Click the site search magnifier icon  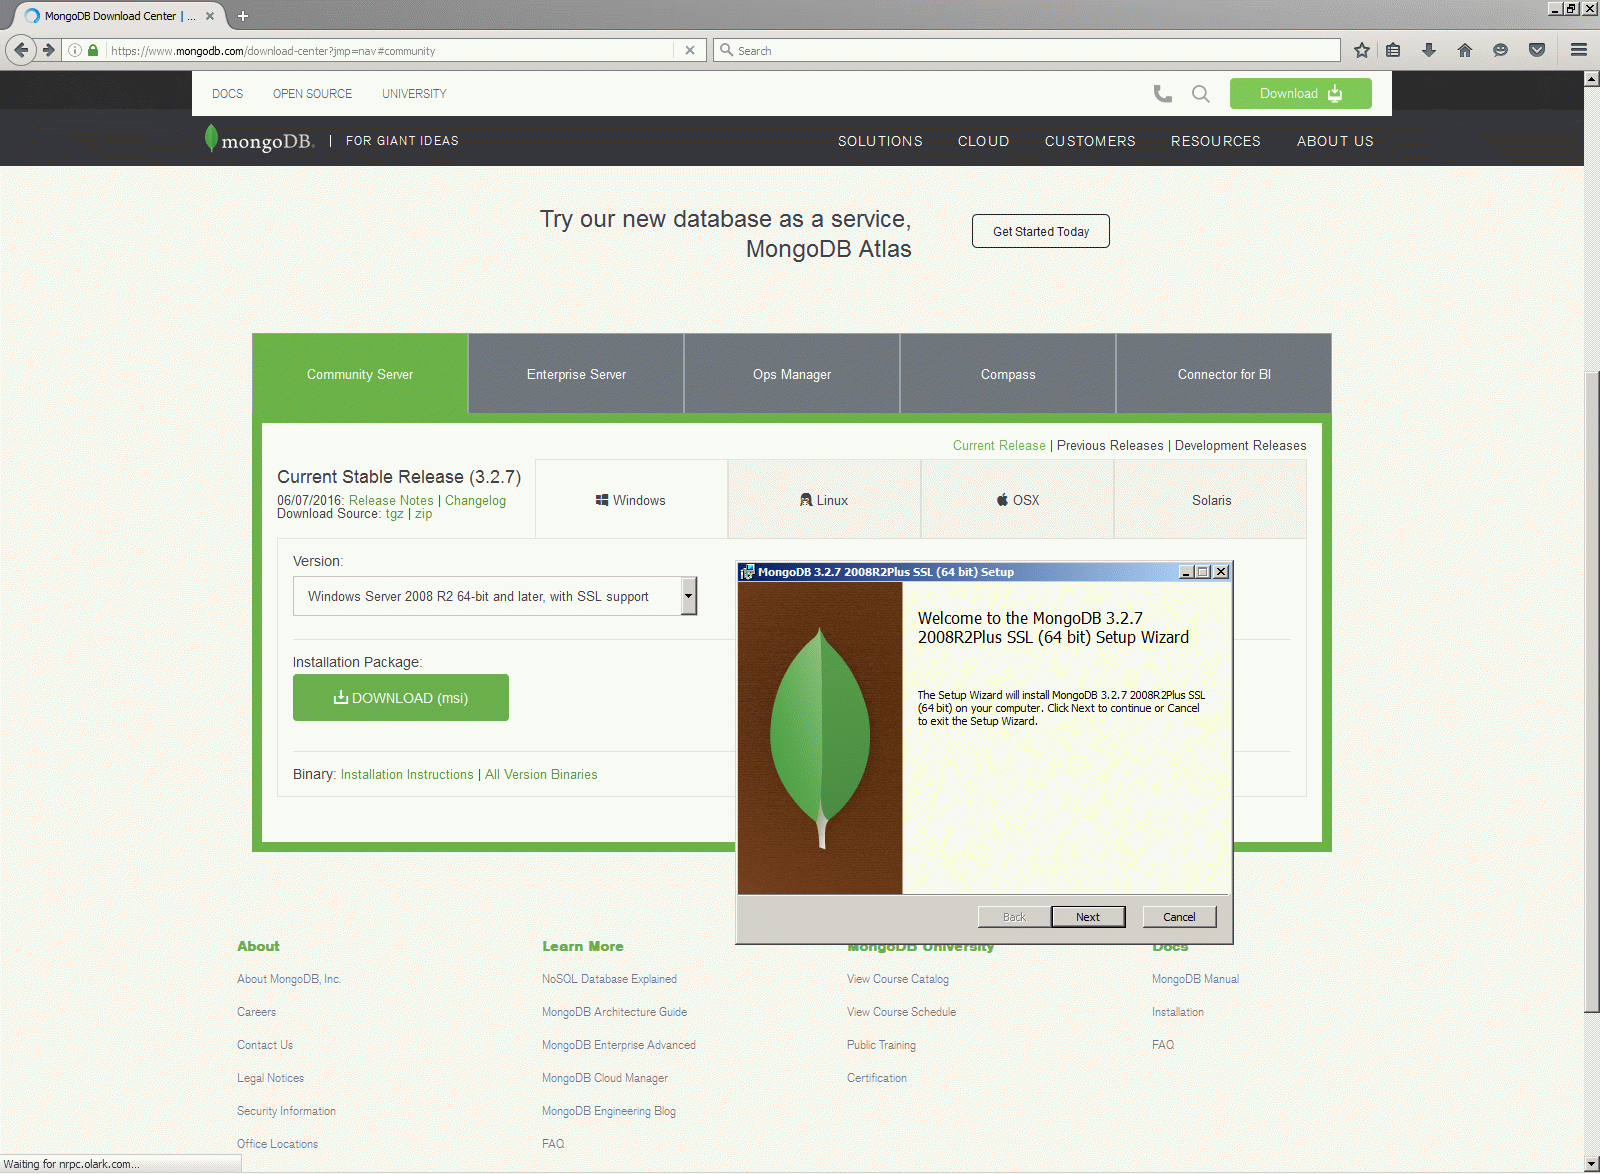1201,94
